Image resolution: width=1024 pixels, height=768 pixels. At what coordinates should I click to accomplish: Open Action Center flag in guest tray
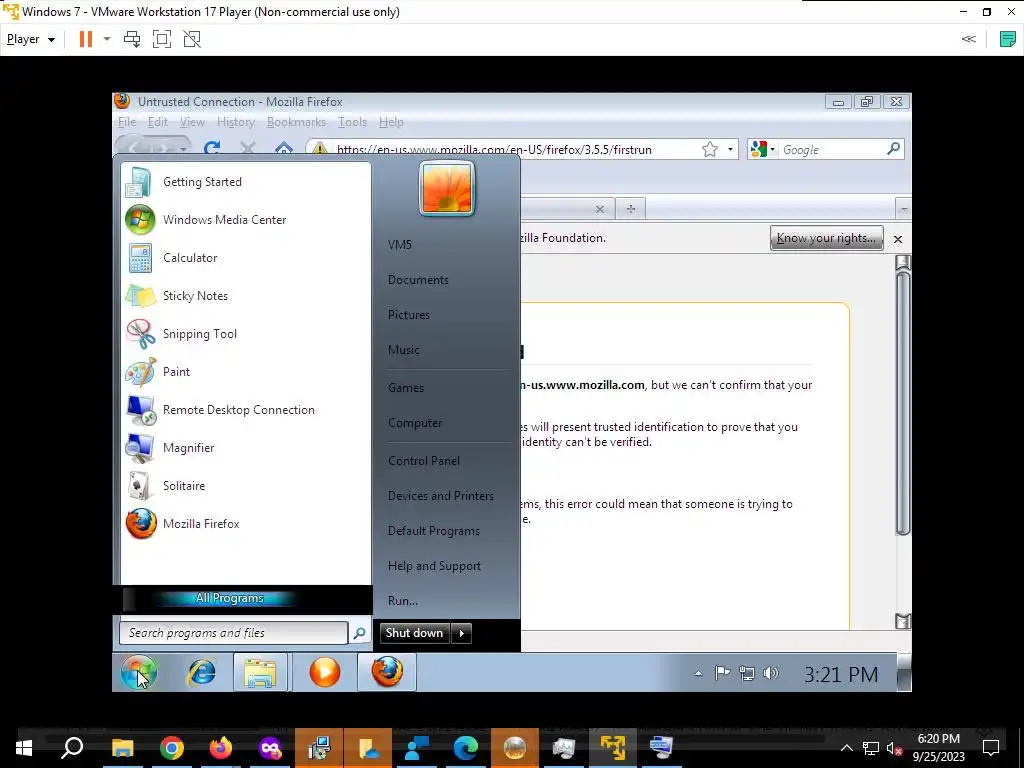click(722, 673)
